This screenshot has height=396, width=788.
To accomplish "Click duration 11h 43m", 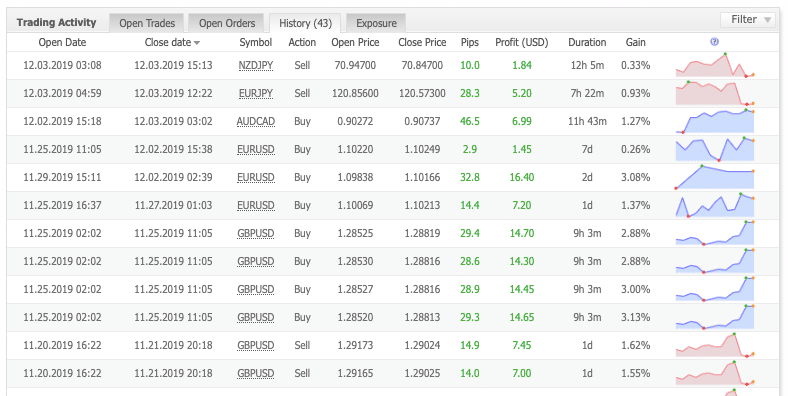I will point(587,122).
